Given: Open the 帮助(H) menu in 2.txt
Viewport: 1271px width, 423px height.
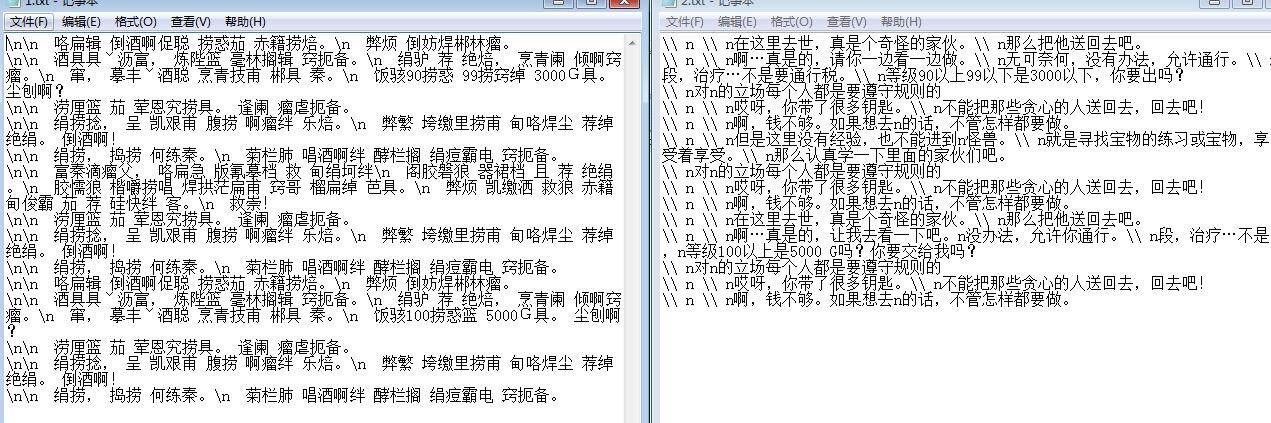Looking at the screenshot, I should tap(901, 21).
